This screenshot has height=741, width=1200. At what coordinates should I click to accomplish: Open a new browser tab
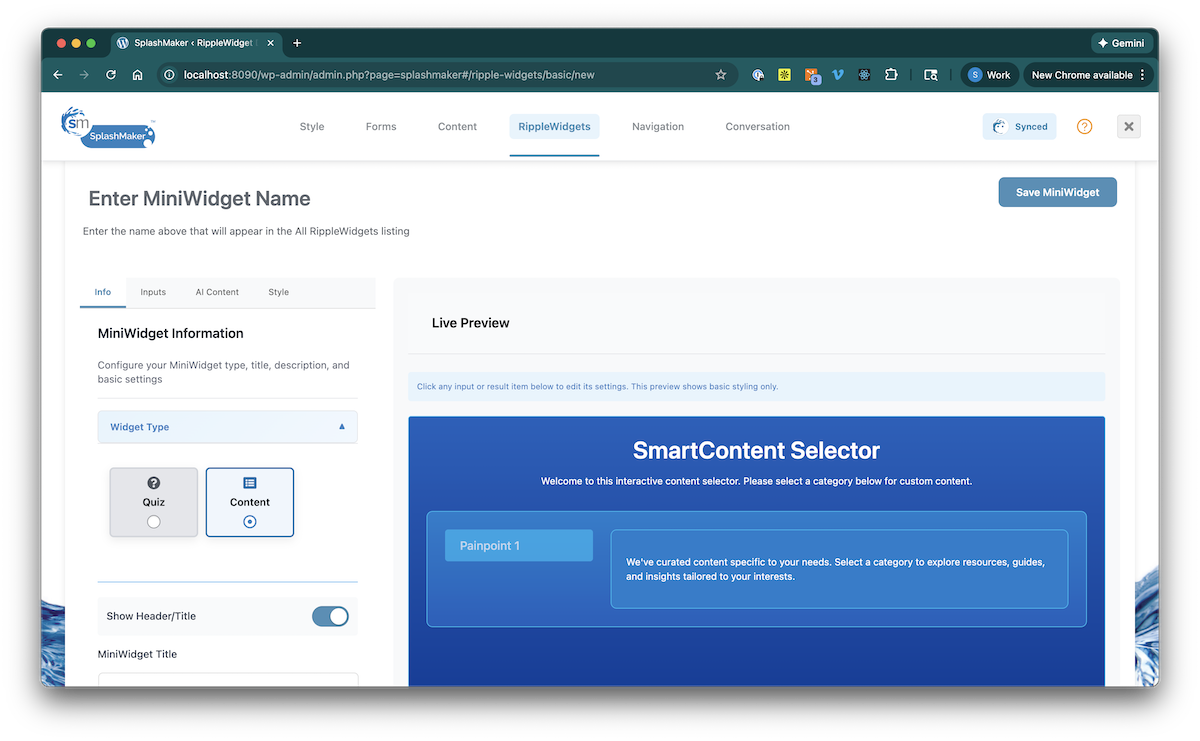297,43
